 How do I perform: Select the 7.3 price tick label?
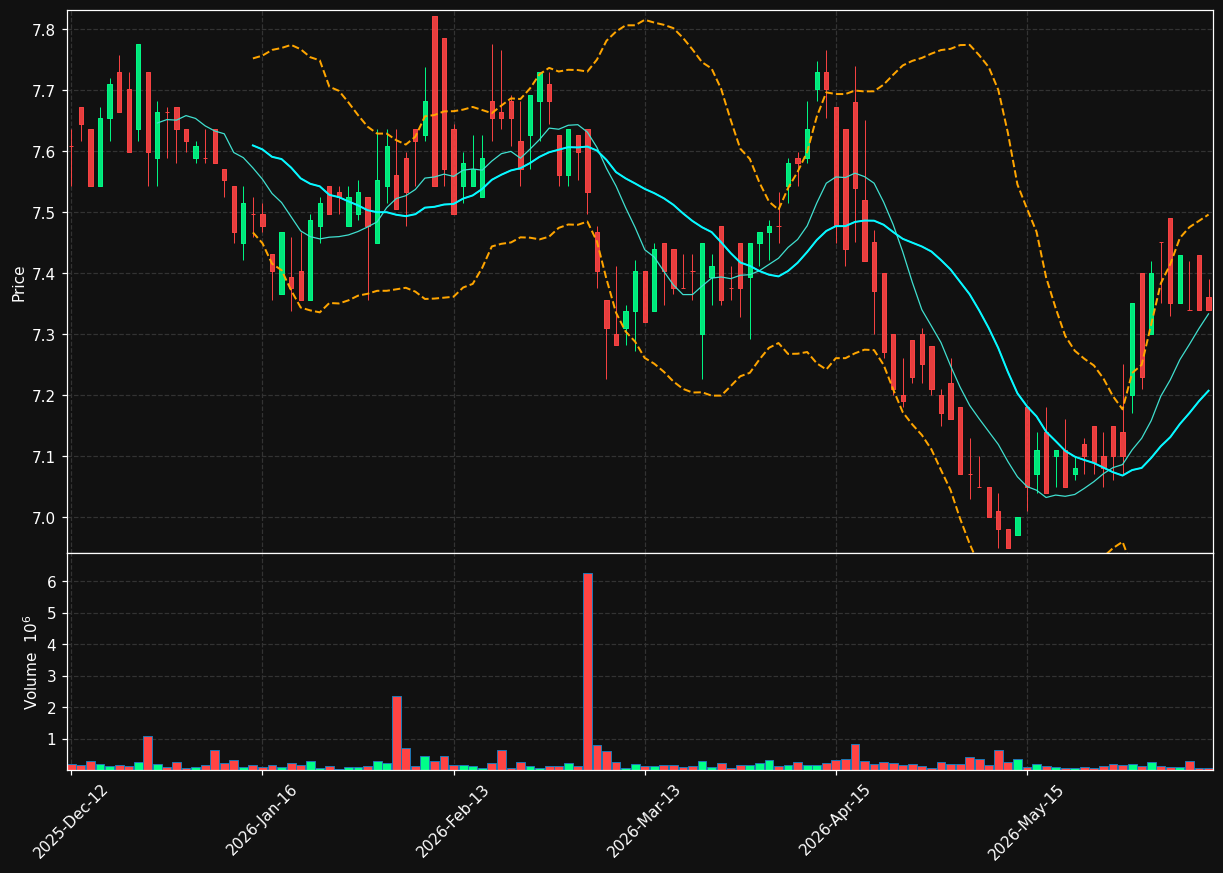[45, 335]
